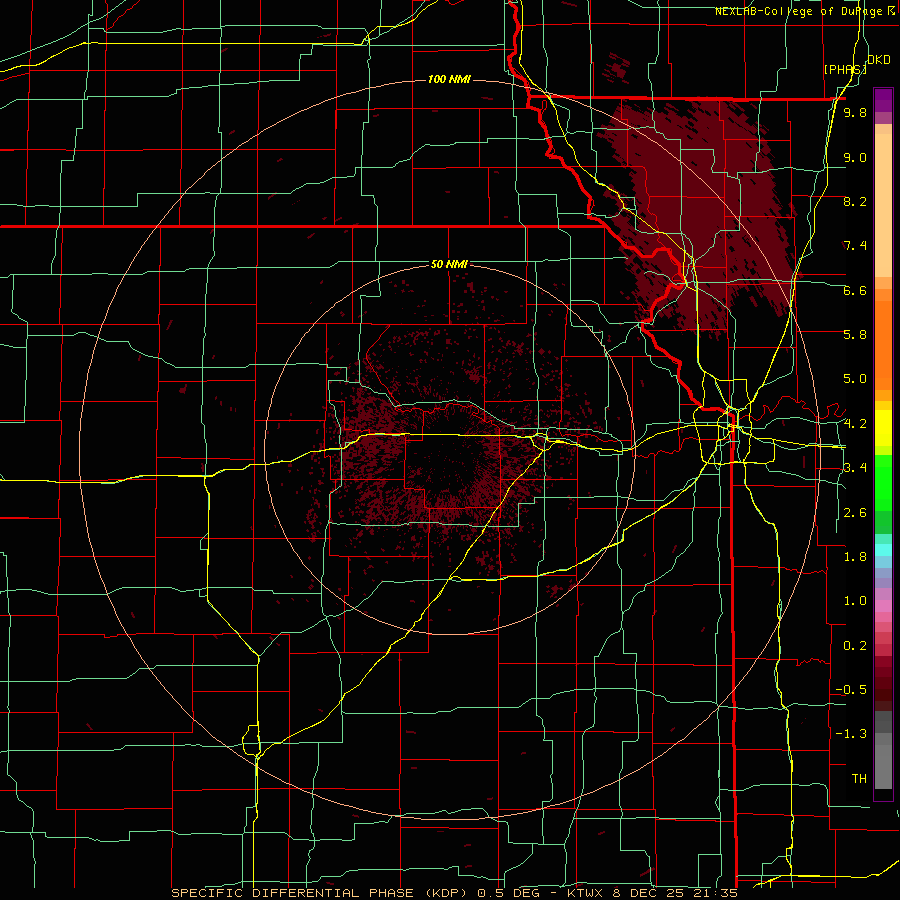The image size is (900, 900).
Task: Click the 9.0 value on the color scale
Action: (855, 158)
